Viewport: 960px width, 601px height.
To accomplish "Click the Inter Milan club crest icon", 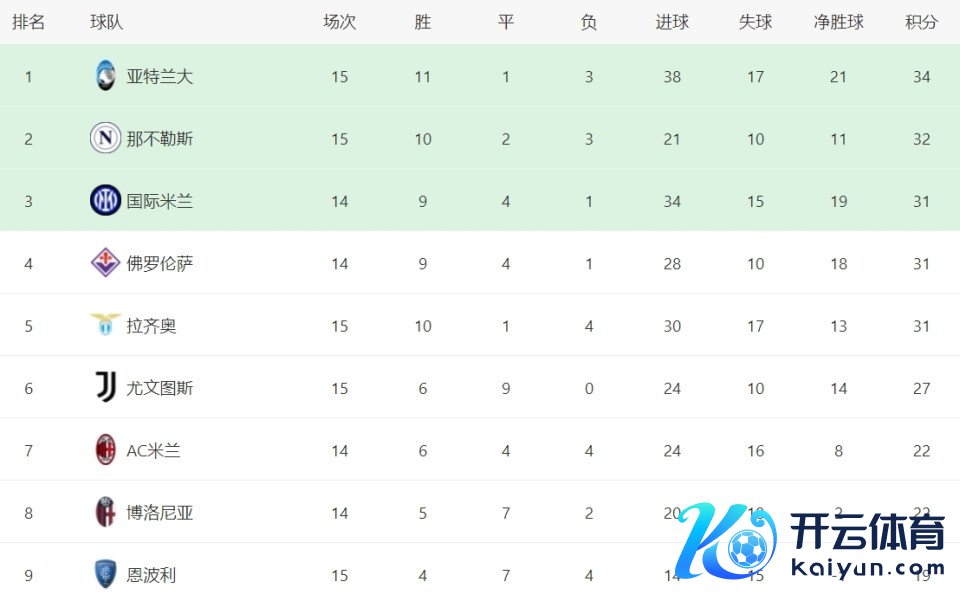I will click(105, 201).
